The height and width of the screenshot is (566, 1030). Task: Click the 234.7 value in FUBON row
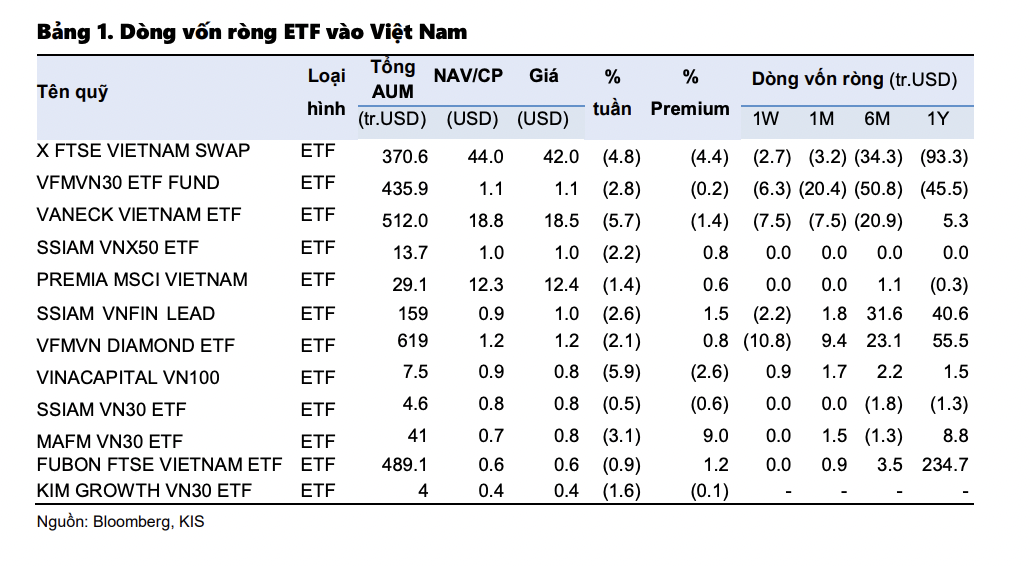tap(945, 465)
